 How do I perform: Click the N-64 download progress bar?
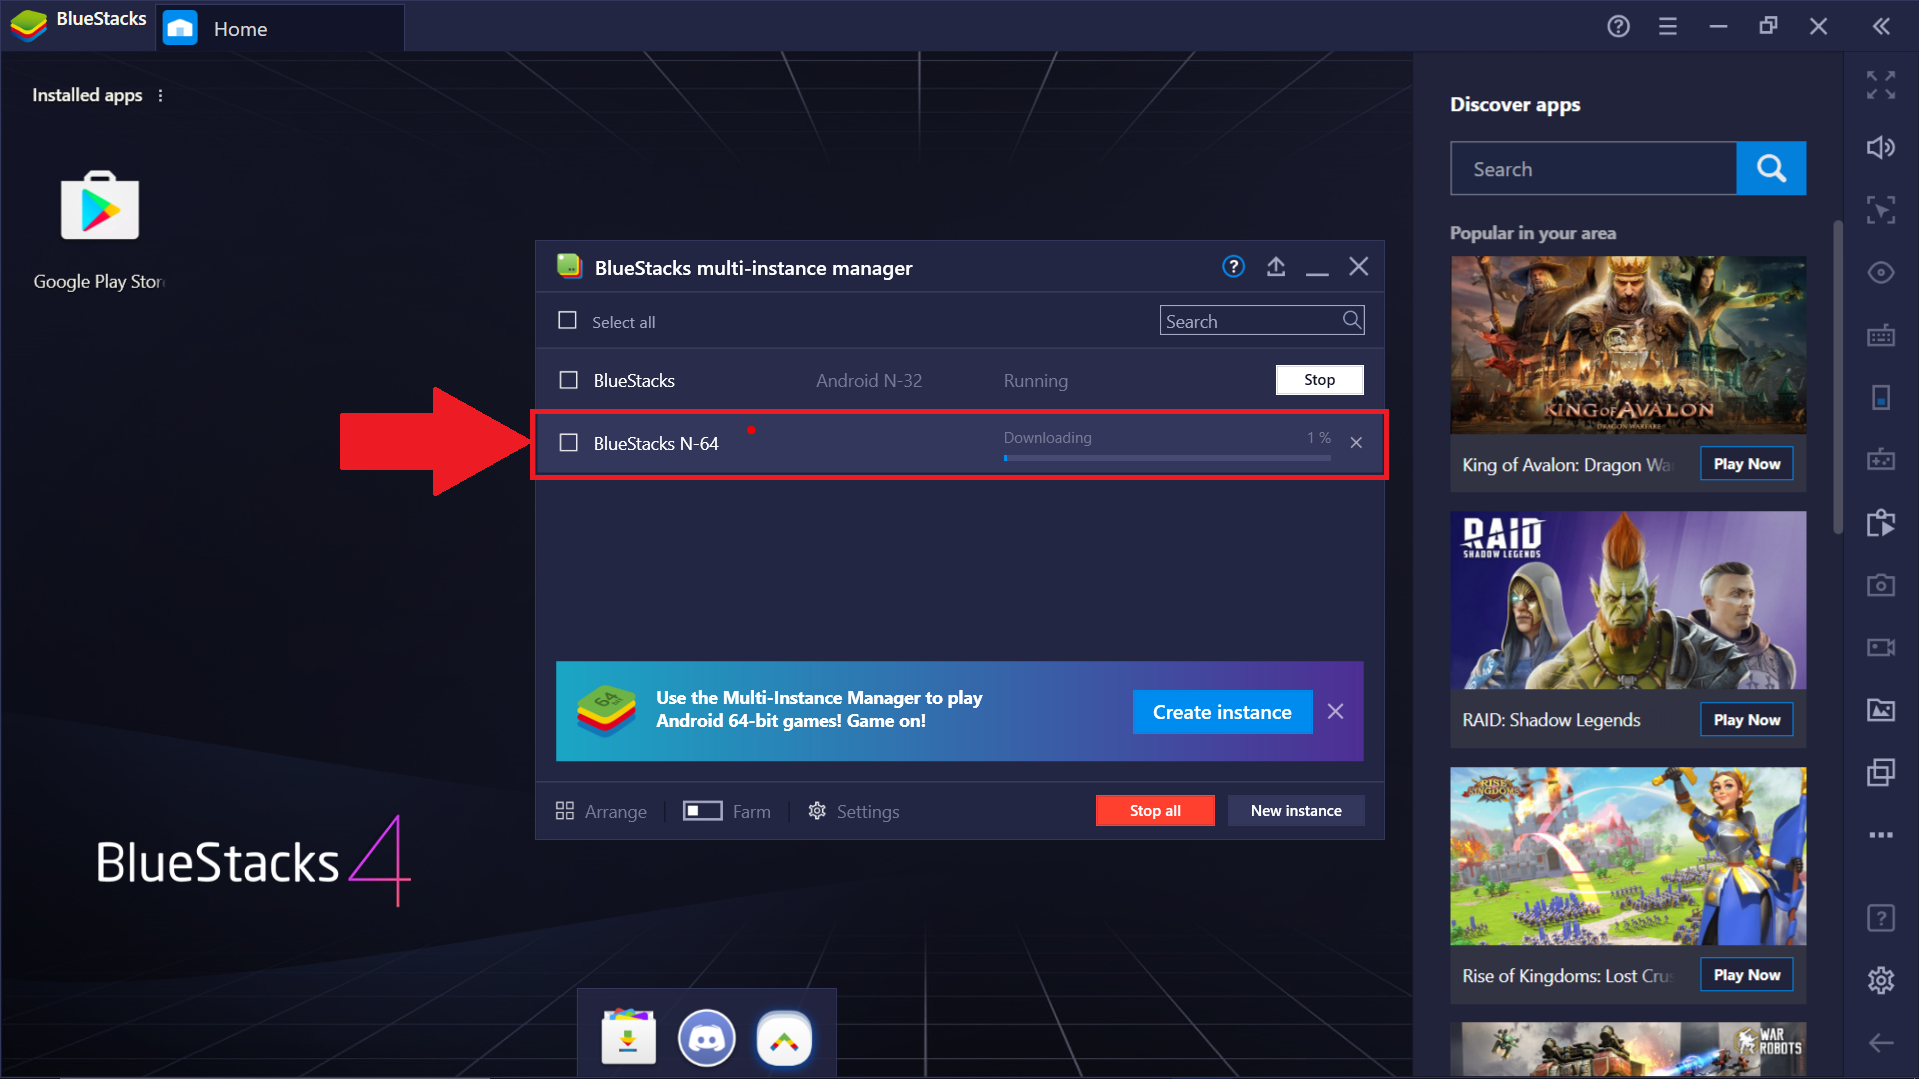pos(1167,458)
